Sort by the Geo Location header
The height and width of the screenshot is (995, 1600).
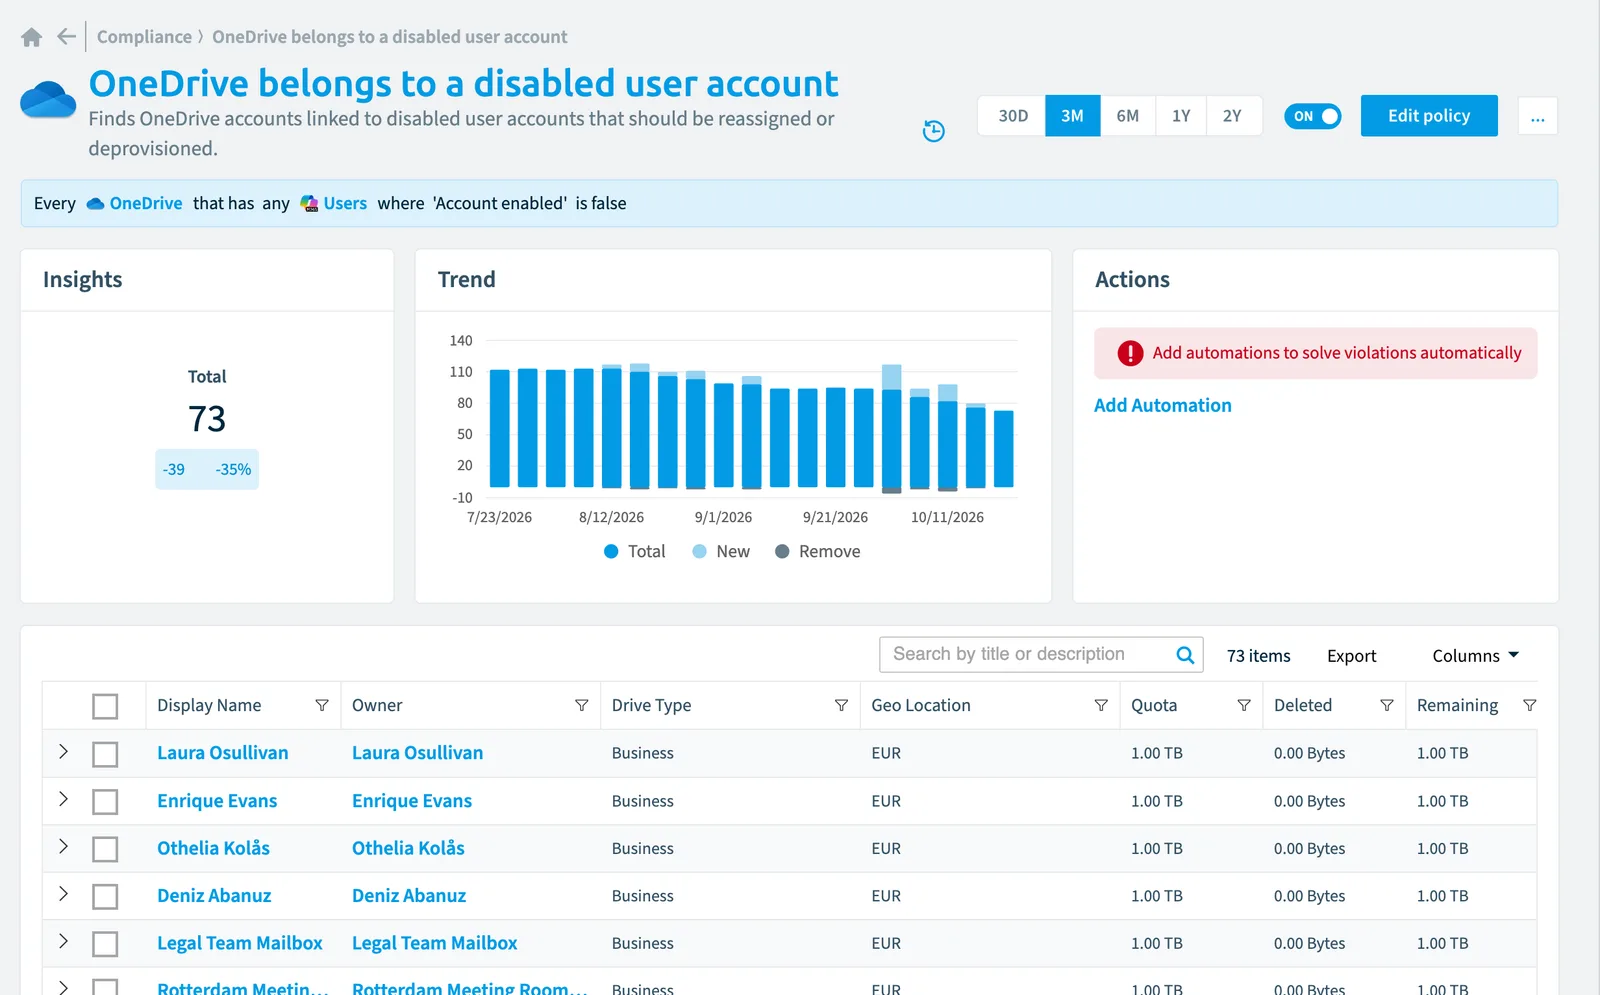coord(921,706)
